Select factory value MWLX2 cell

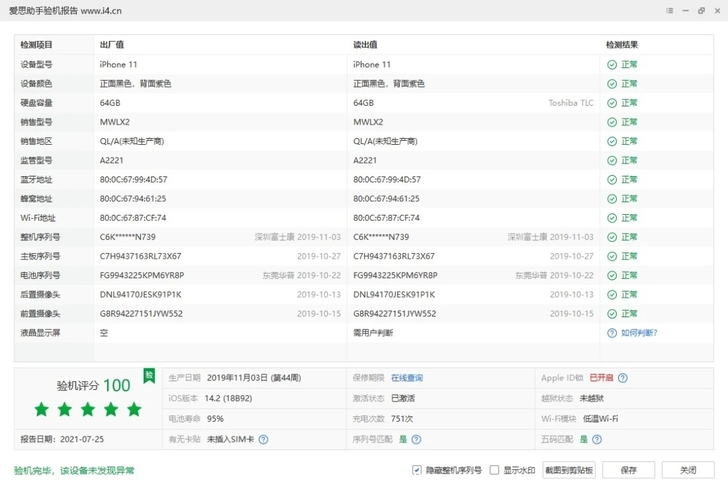pos(115,122)
